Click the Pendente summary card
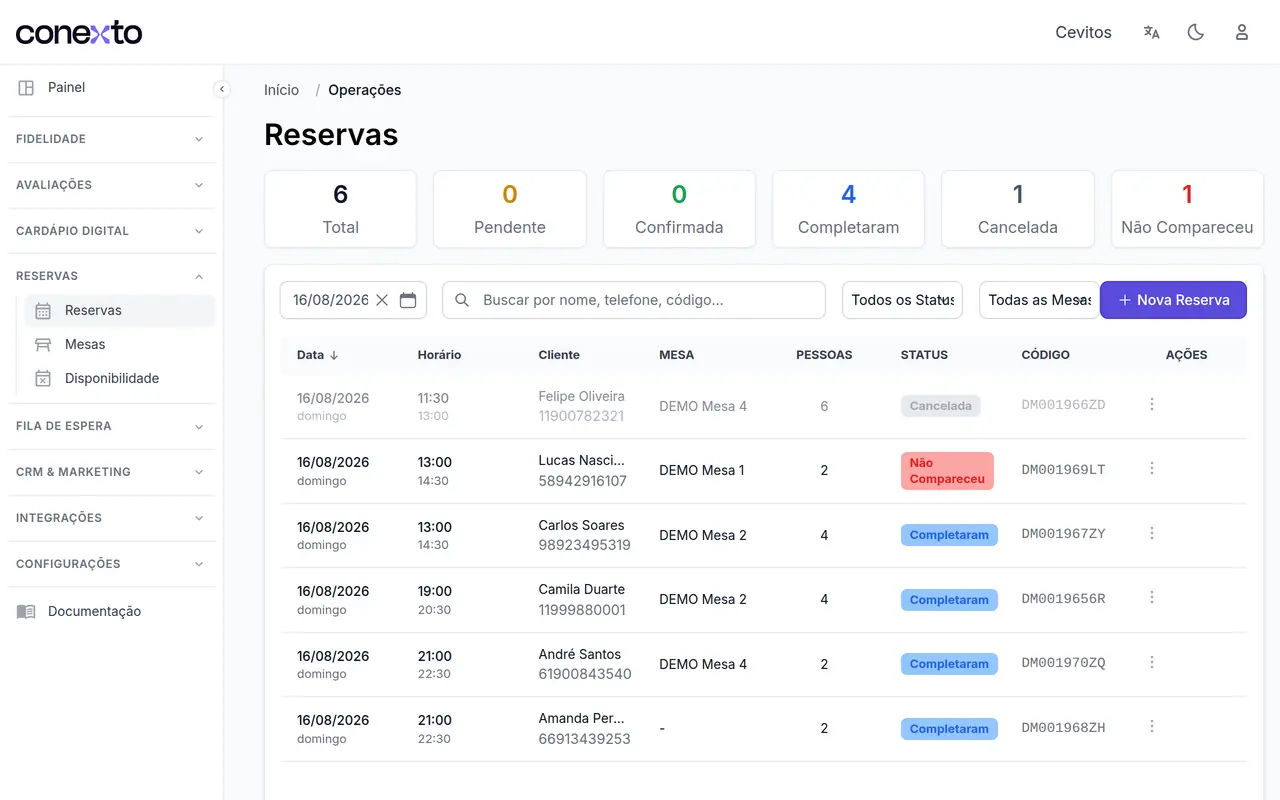 coord(509,209)
